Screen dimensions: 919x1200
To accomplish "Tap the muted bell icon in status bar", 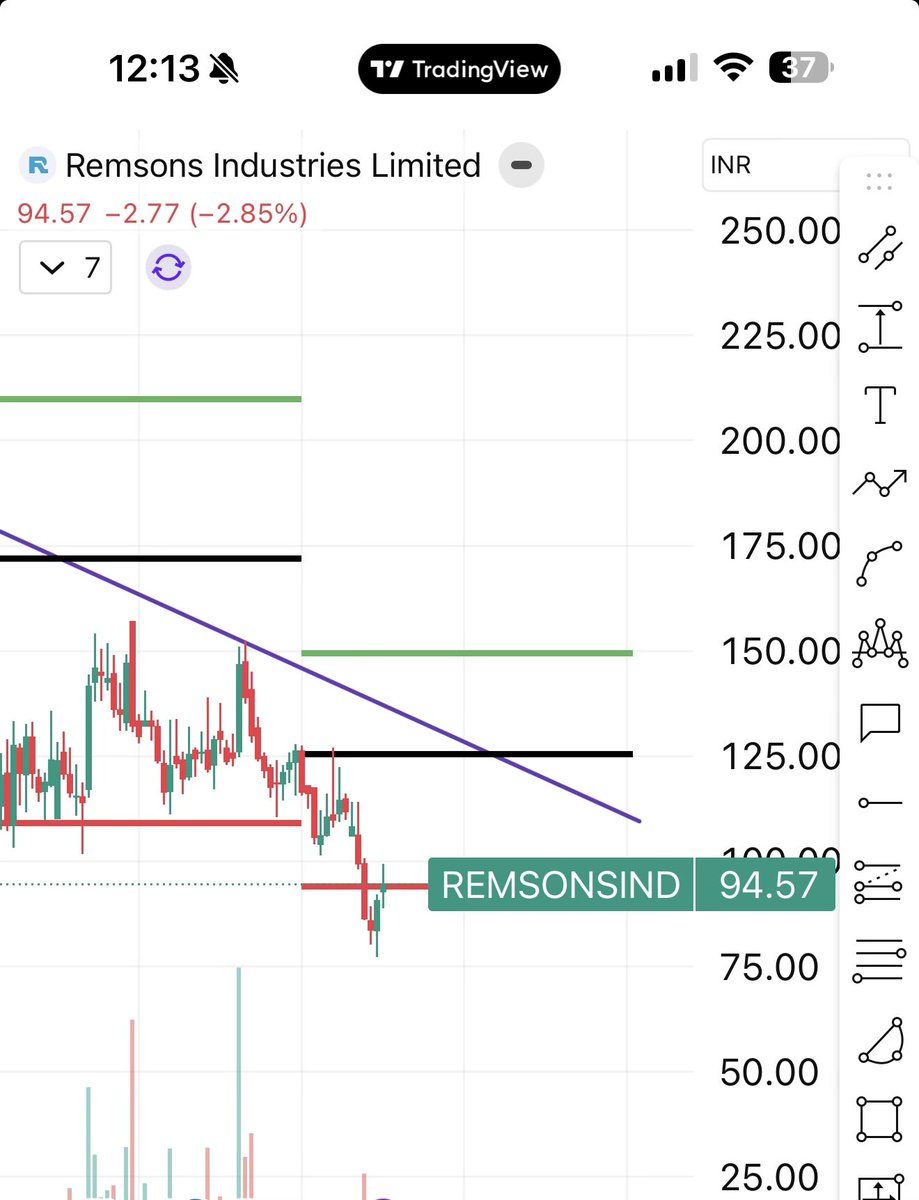I will pos(226,69).
